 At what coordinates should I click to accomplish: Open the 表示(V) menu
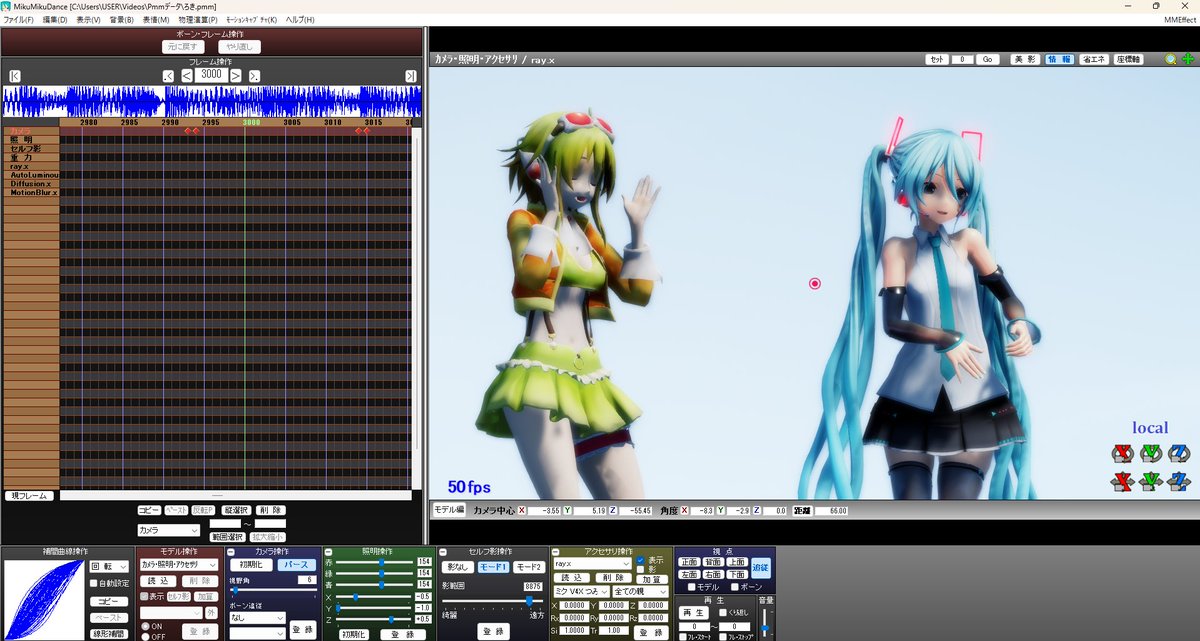pos(88,20)
